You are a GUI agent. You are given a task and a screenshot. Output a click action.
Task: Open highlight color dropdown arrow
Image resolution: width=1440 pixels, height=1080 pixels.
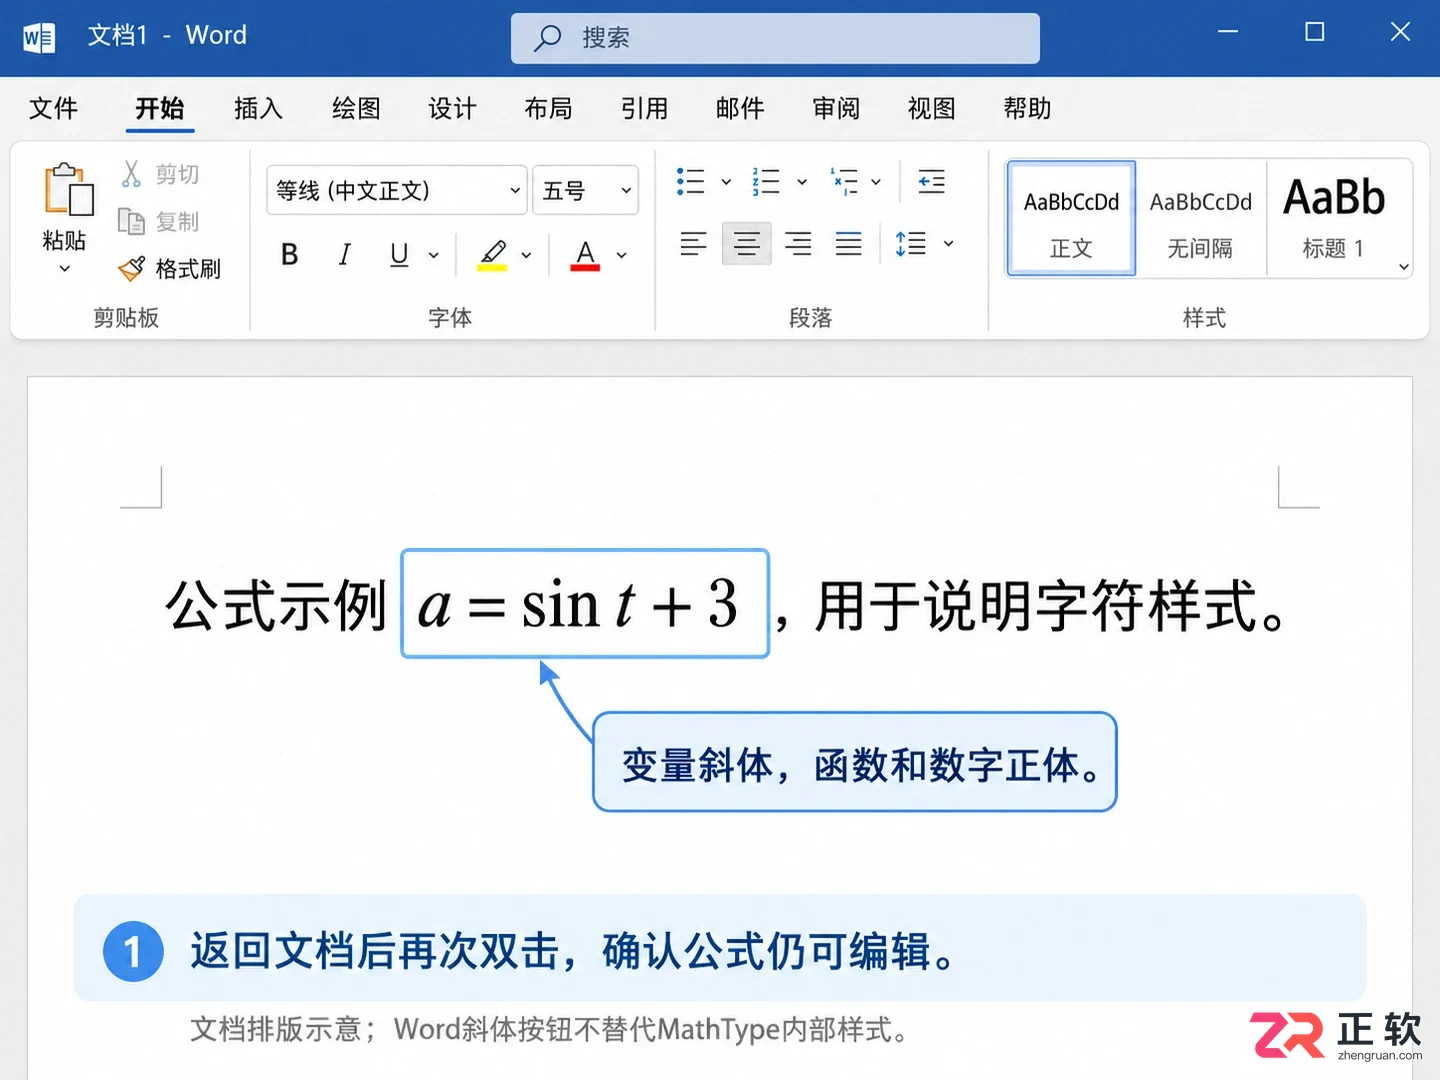[526, 256]
